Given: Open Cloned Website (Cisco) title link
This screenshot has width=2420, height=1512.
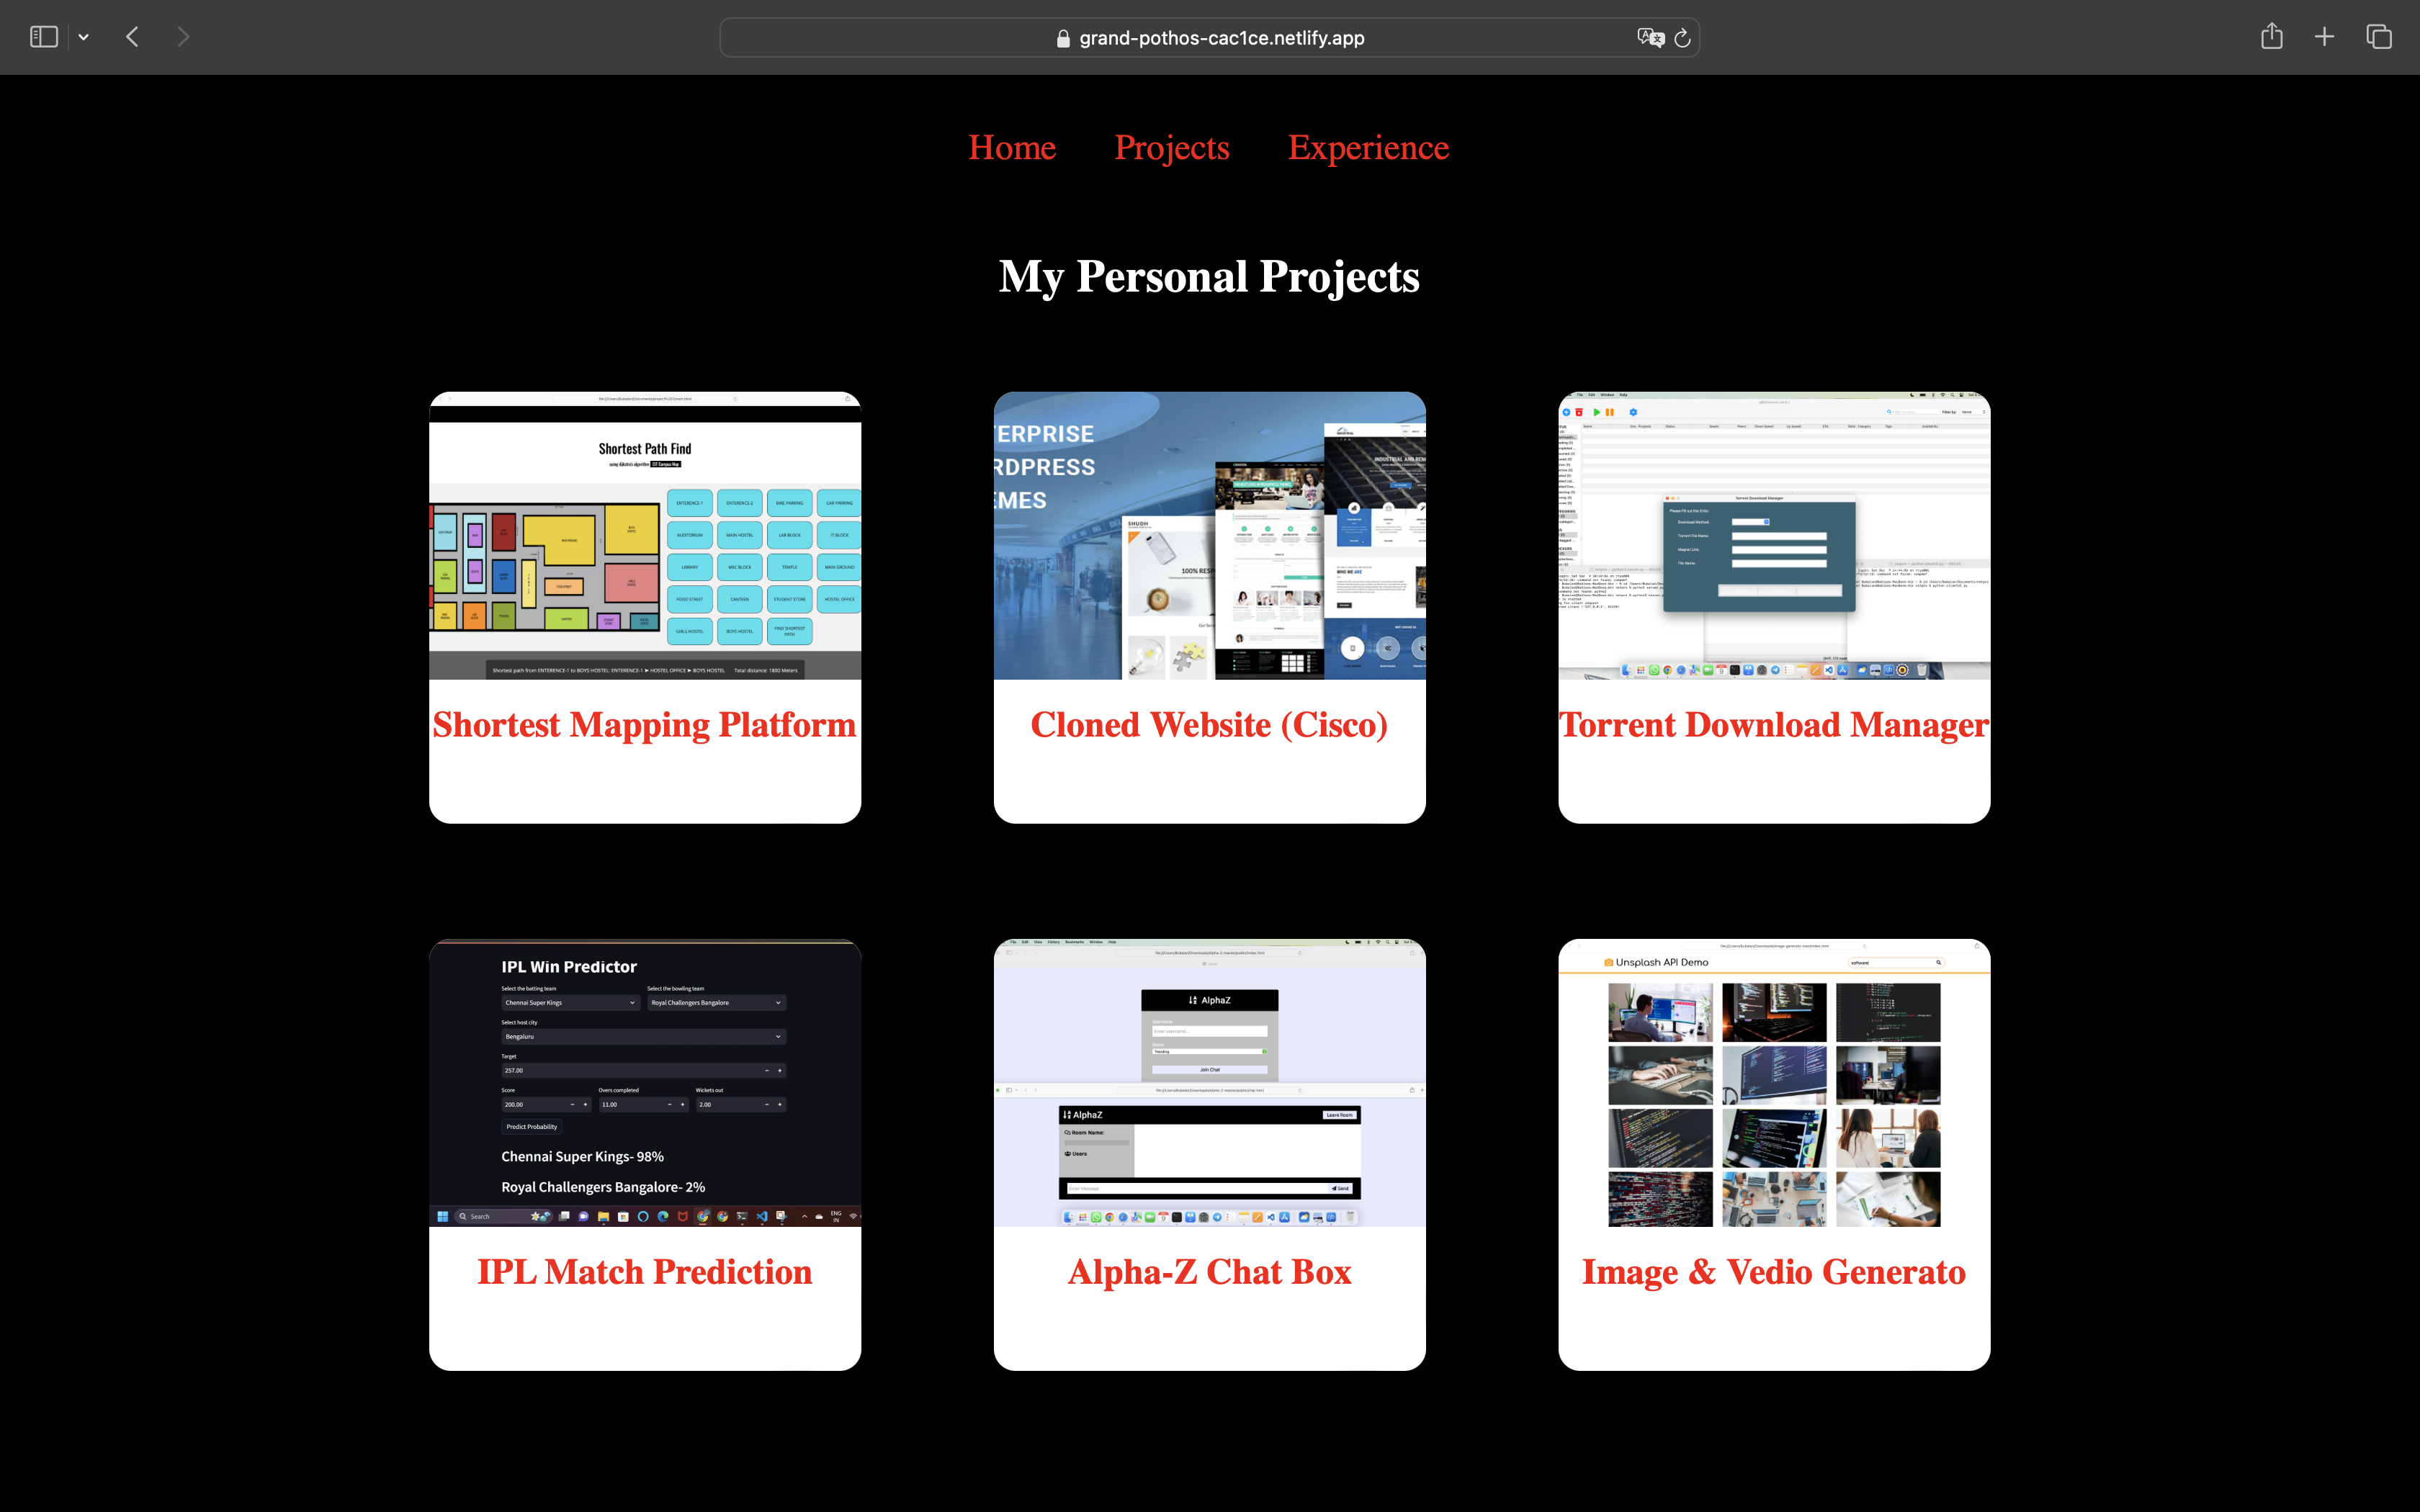Looking at the screenshot, I should [1209, 724].
